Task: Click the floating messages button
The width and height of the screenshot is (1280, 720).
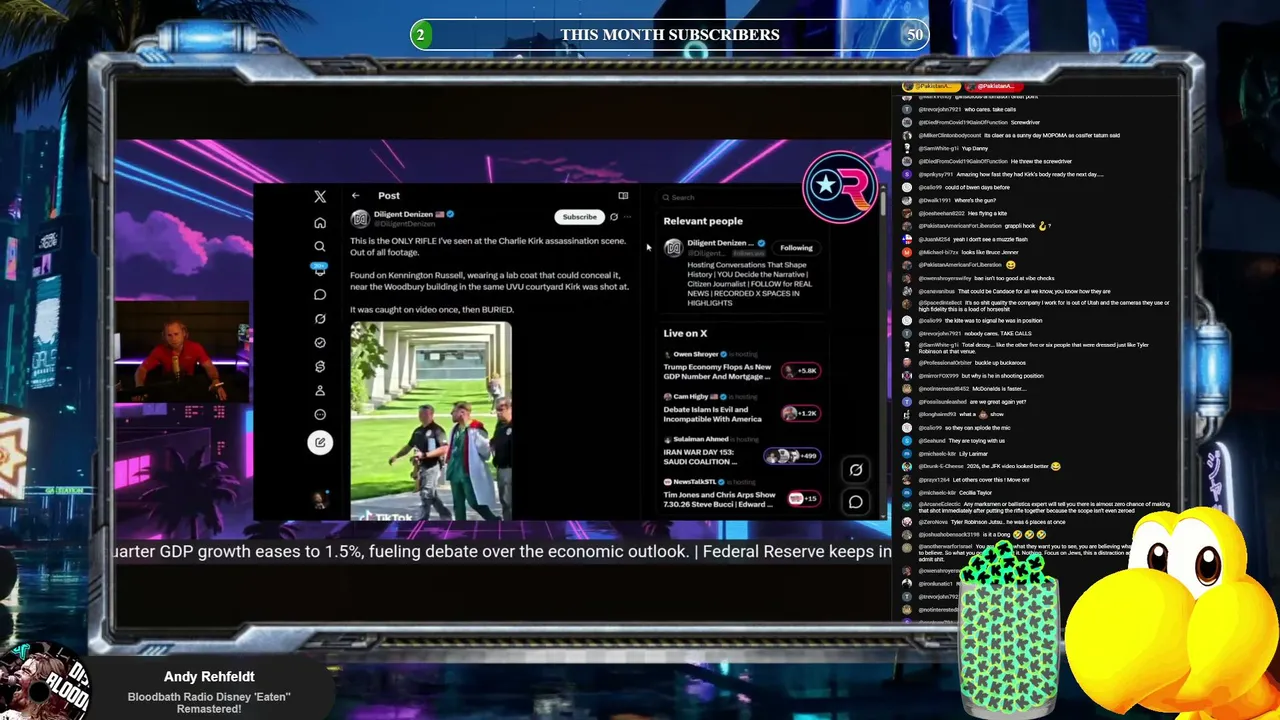Action: tap(856, 502)
